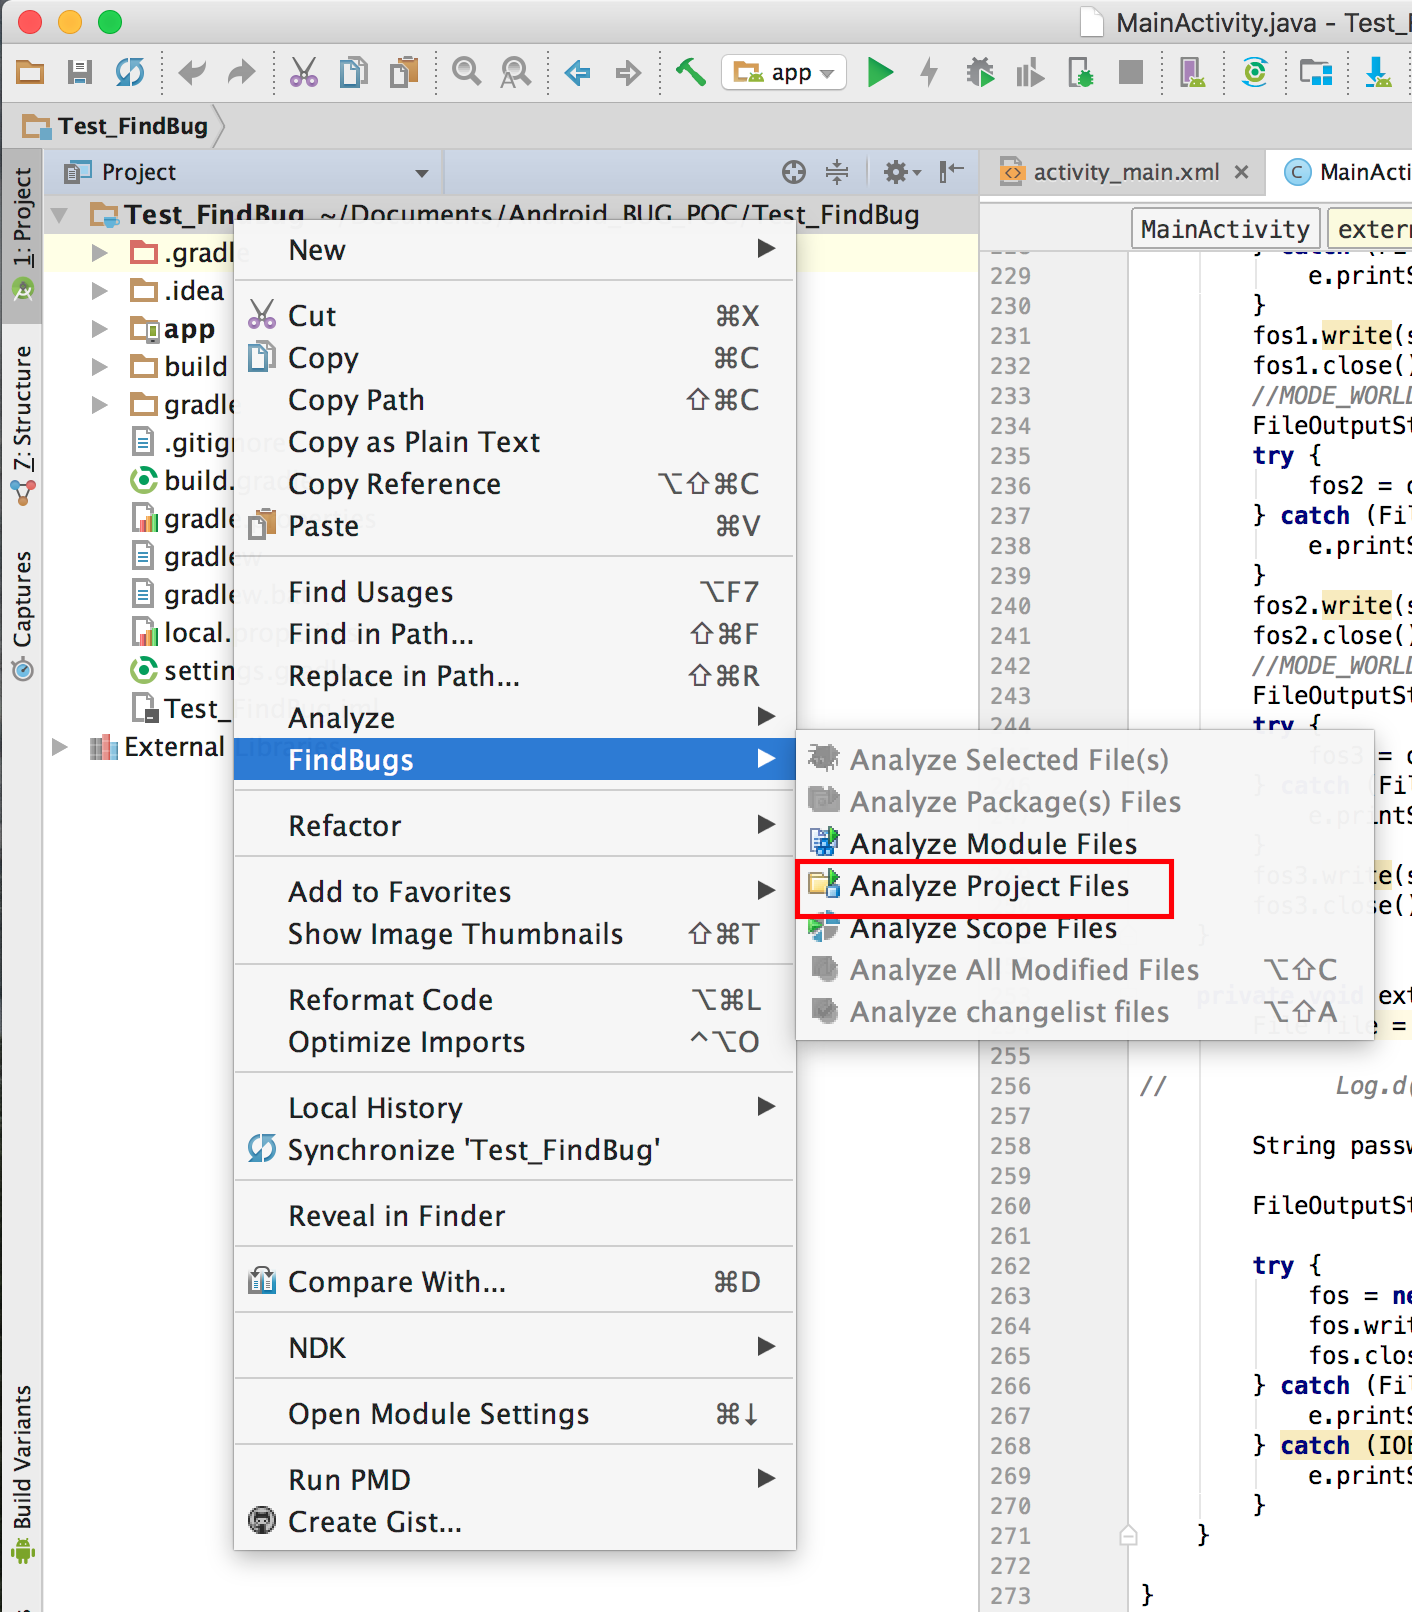Expand the app module folder
Viewport: 1412px width, 1612px height.
(99, 329)
